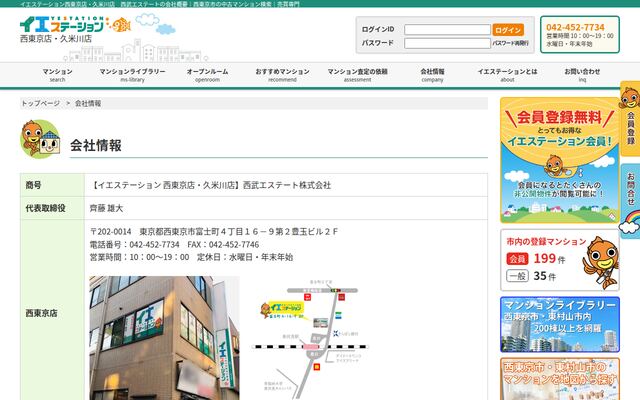The image size is (640, 400).
Task: Click the 市内の登録マンション count box
Action: pyautogui.click(x=560, y=260)
